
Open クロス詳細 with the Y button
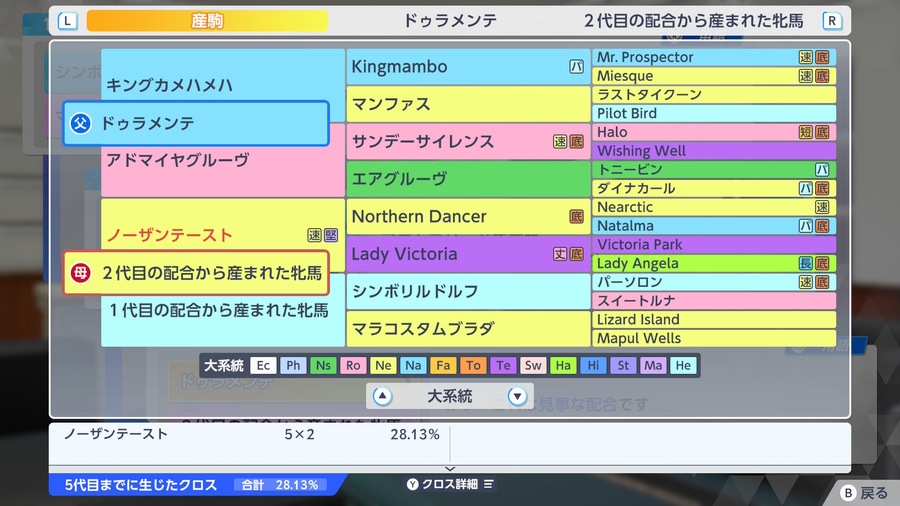click(x=450, y=484)
